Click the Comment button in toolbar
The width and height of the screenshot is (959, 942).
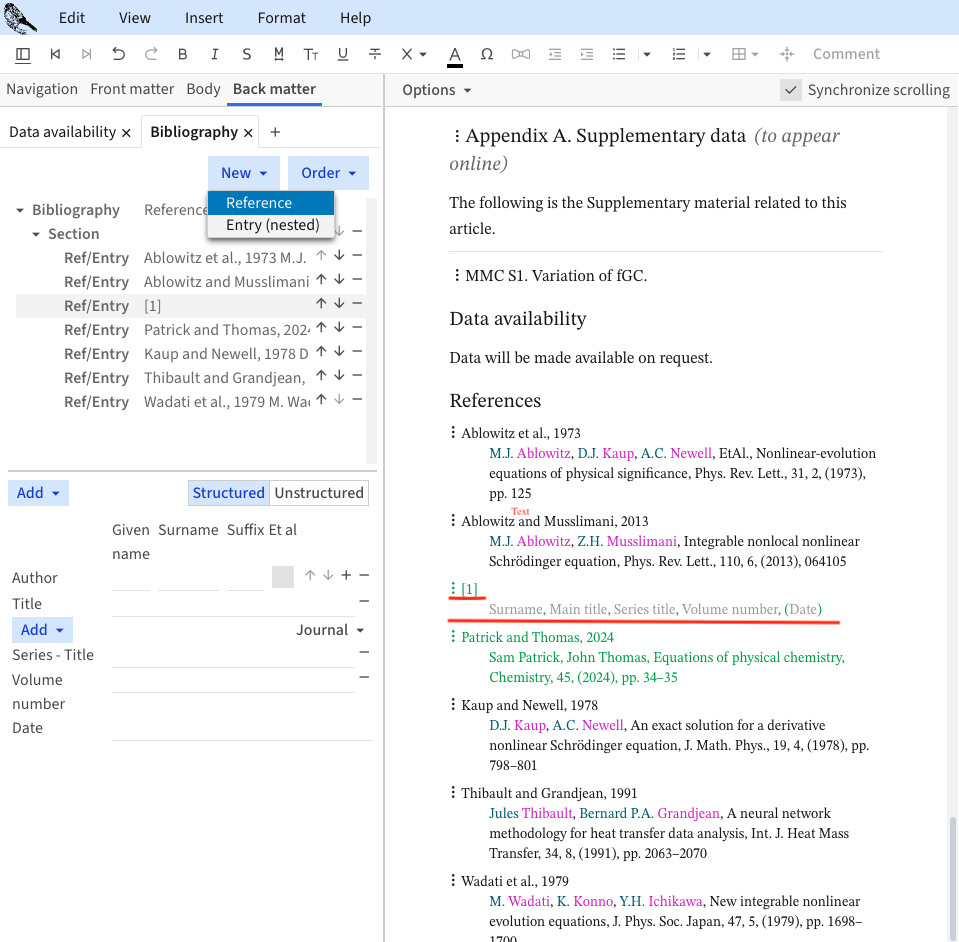(x=846, y=54)
